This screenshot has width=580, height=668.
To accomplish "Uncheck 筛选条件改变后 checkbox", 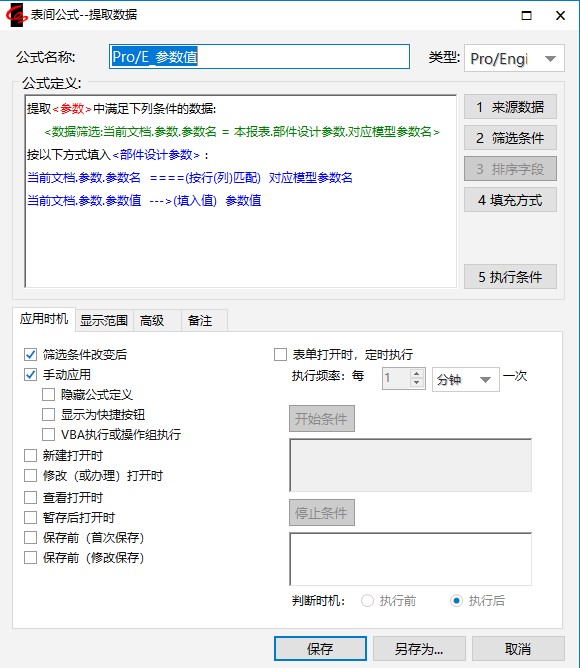I will (x=30, y=354).
